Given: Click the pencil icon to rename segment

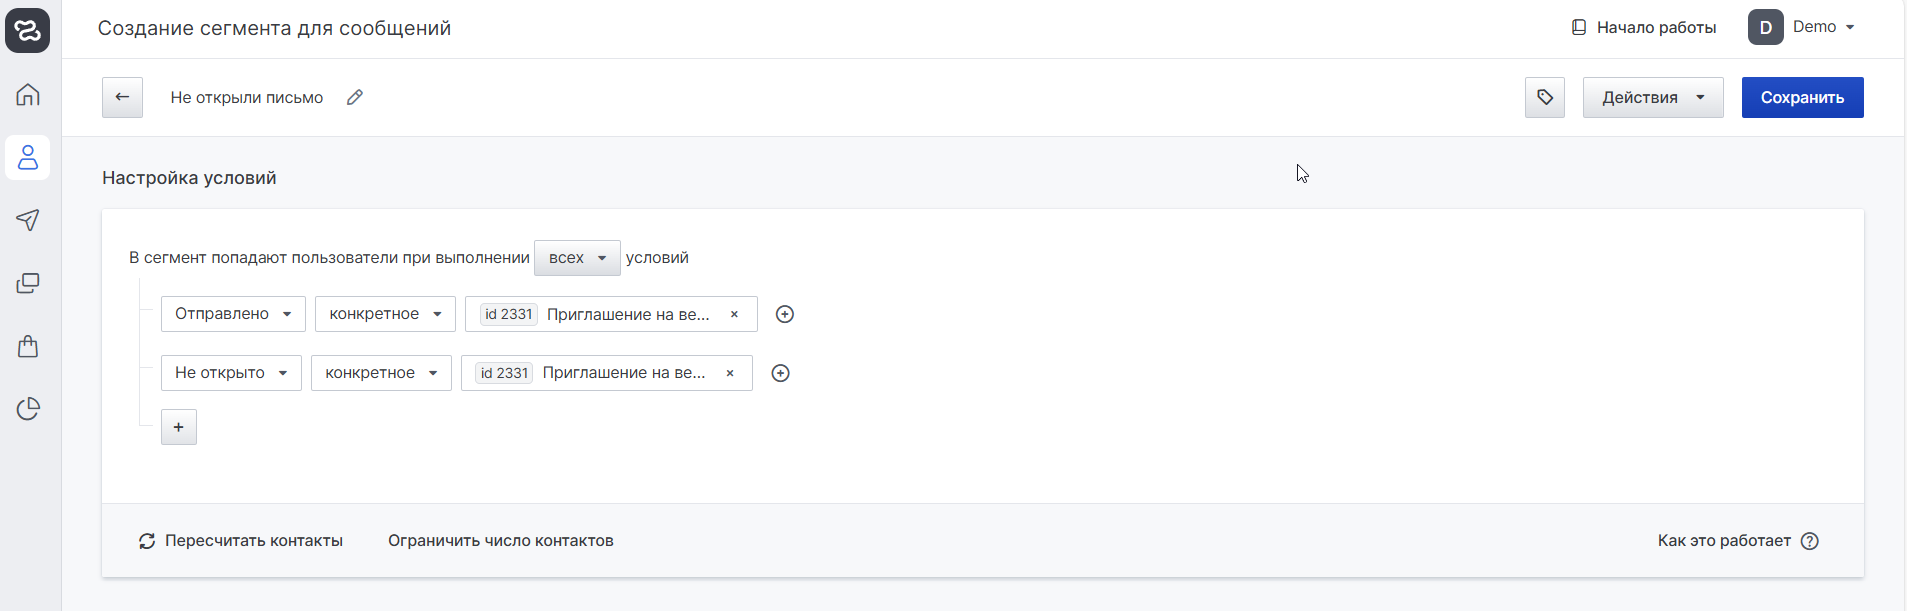Looking at the screenshot, I should [354, 97].
